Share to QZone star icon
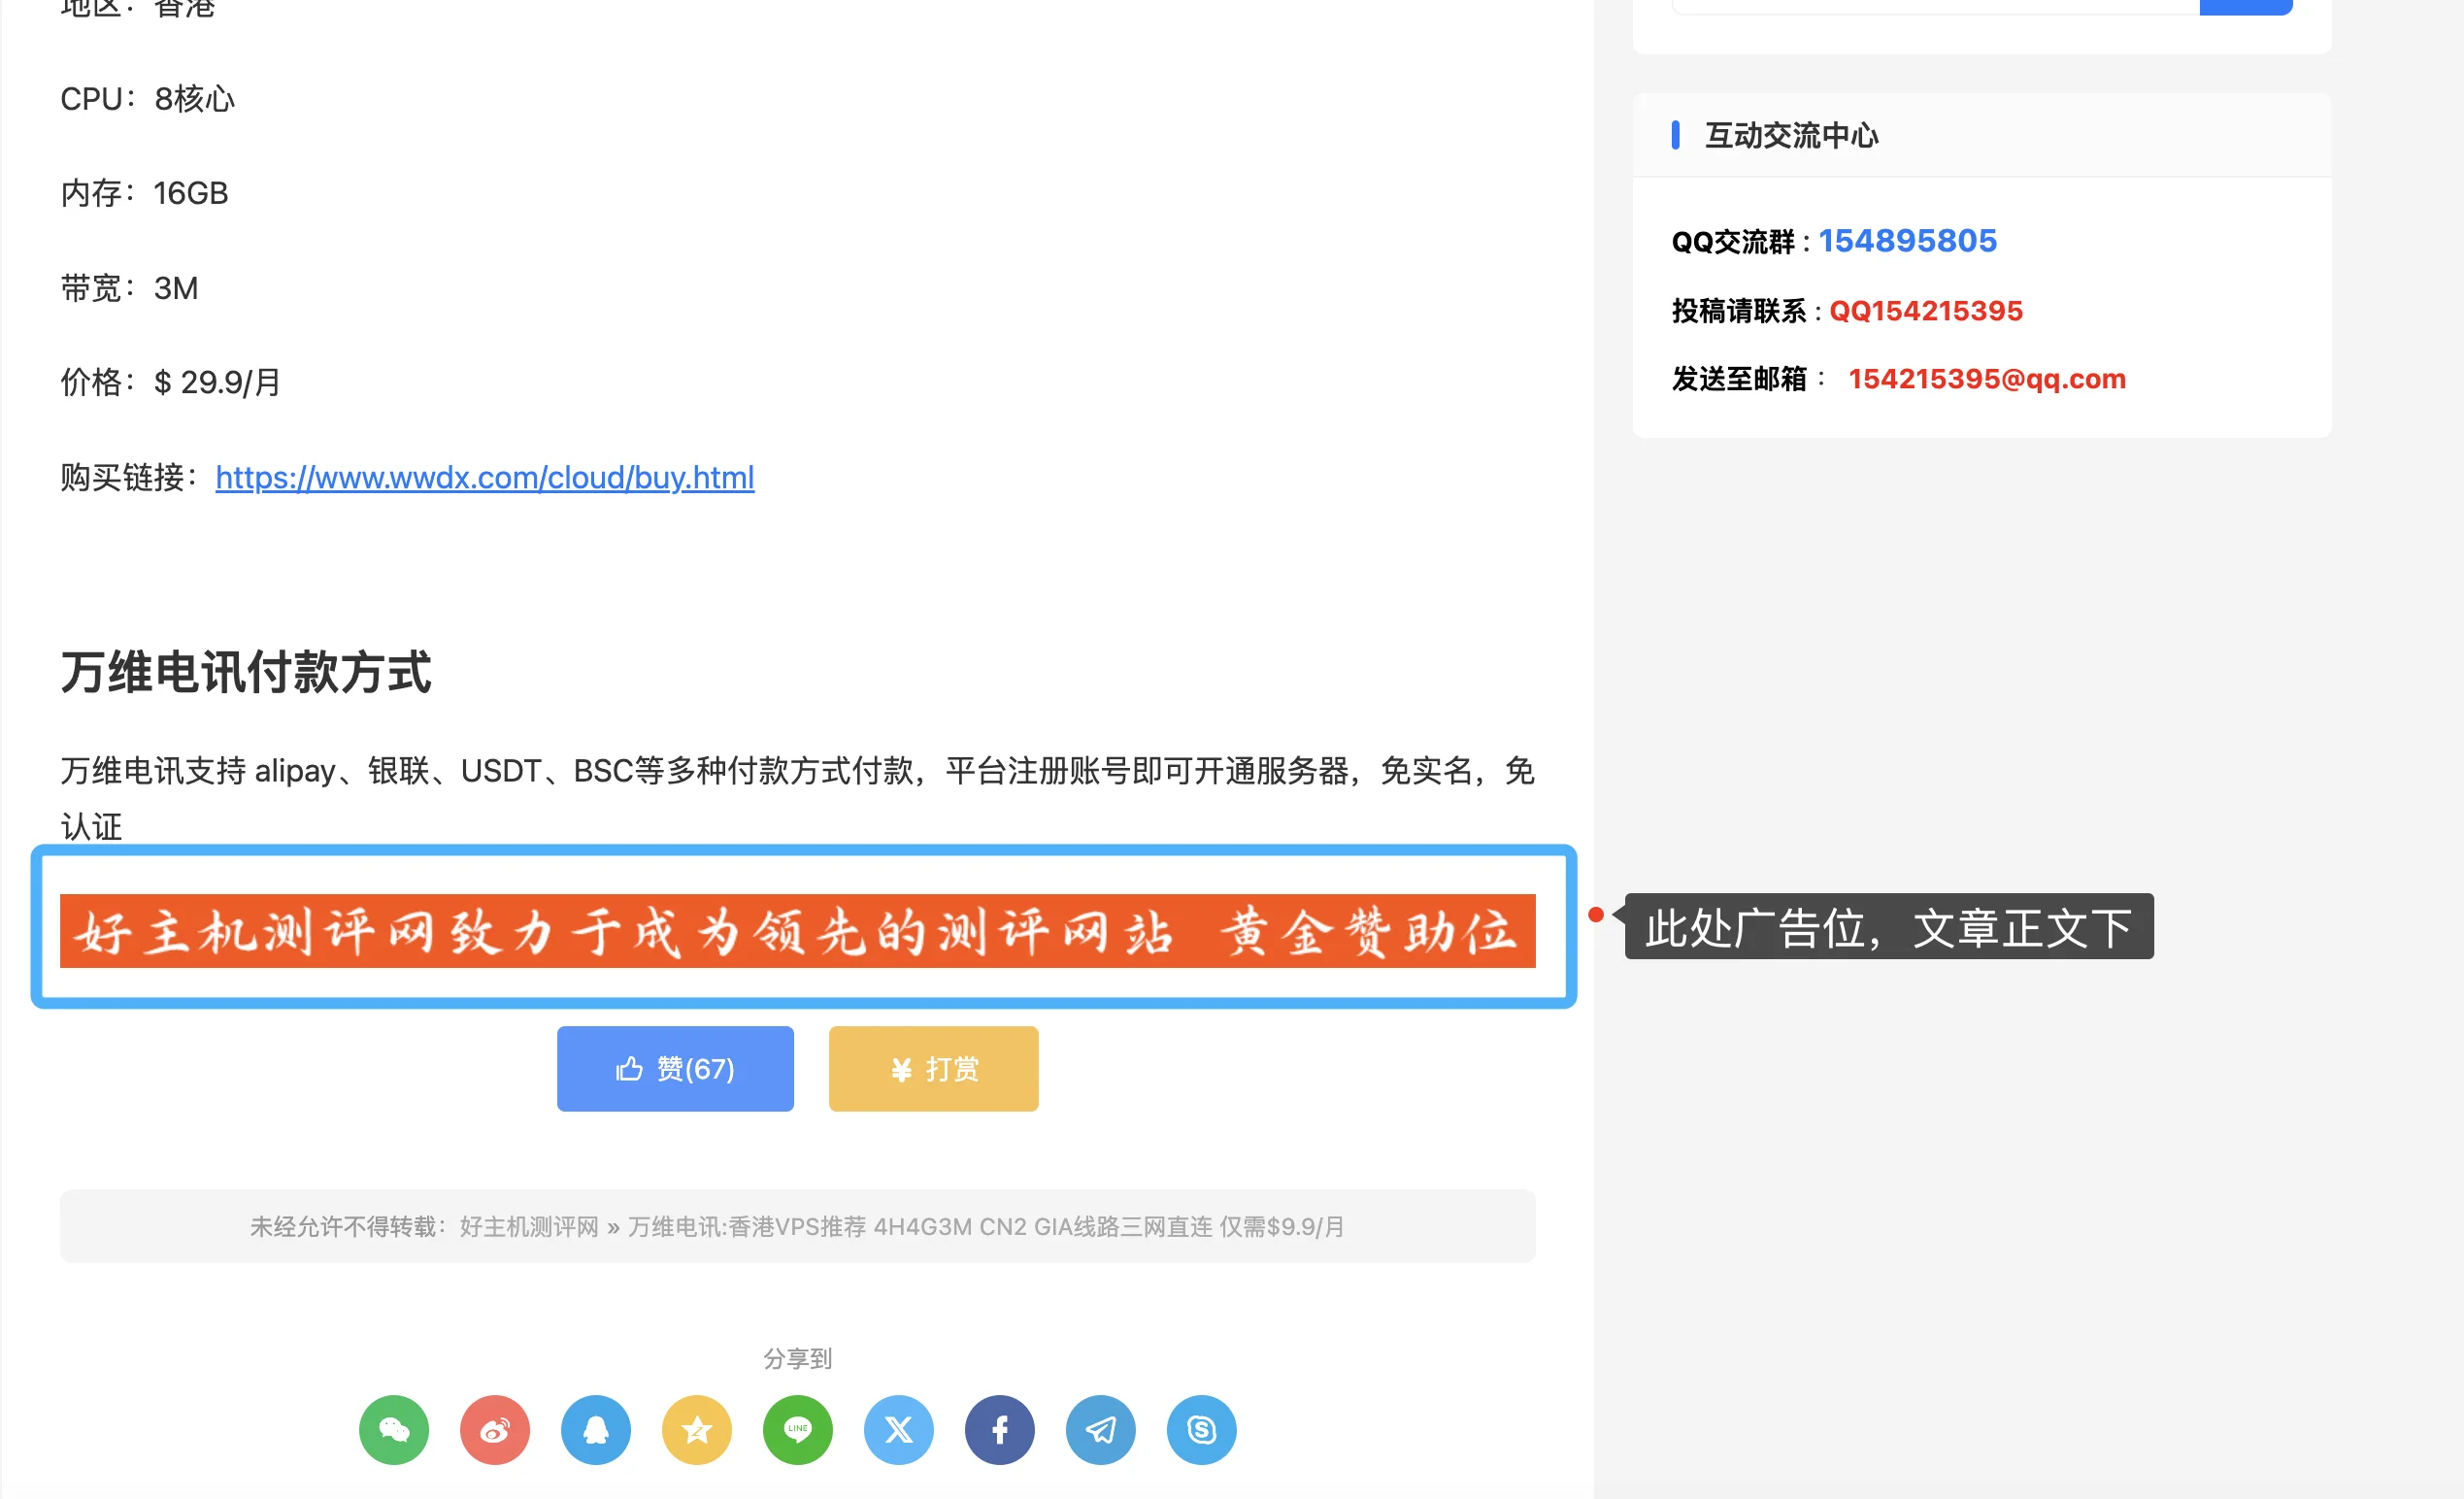 [697, 1429]
